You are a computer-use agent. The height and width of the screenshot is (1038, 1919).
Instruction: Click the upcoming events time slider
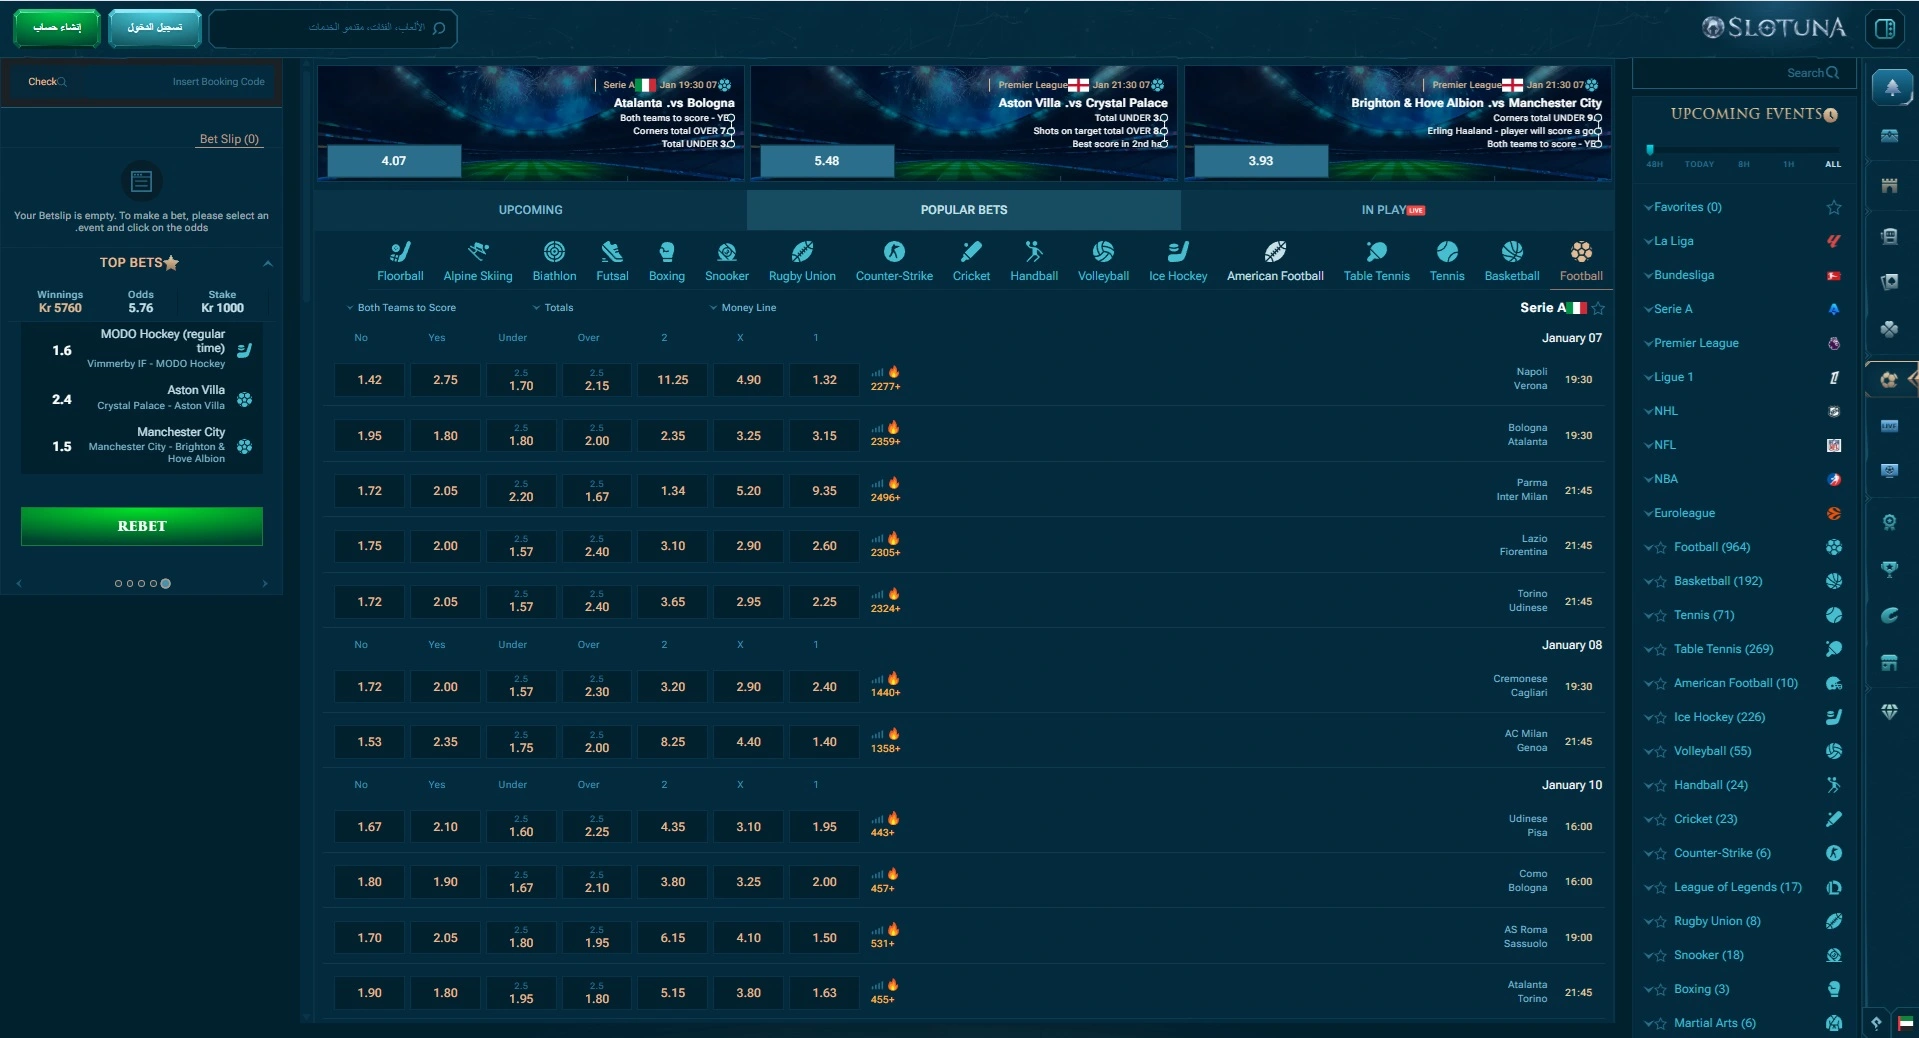point(1743,150)
